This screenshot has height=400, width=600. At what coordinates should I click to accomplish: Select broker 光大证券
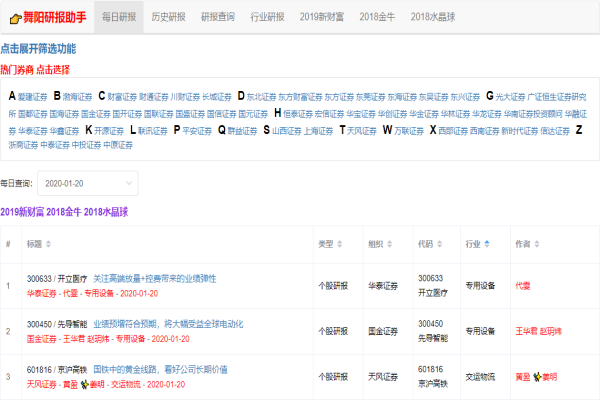pyautogui.click(x=510, y=97)
